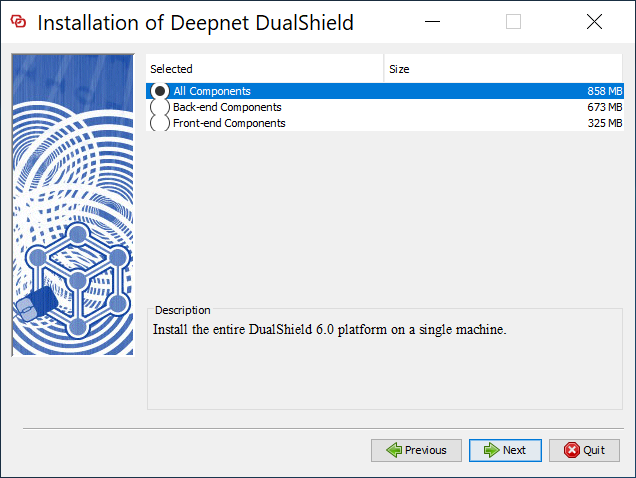Quit the installer
The height and width of the screenshot is (478, 636).
(584, 450)
